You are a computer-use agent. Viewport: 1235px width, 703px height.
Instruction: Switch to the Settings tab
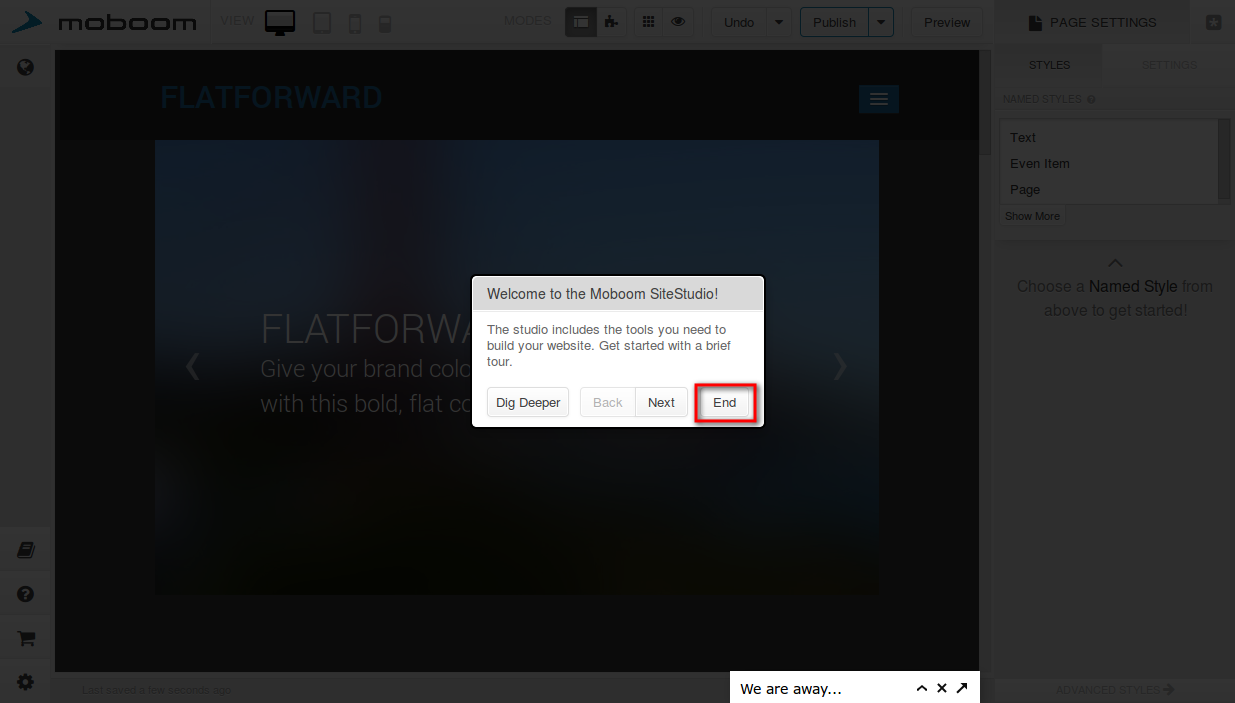(1168, 65)
